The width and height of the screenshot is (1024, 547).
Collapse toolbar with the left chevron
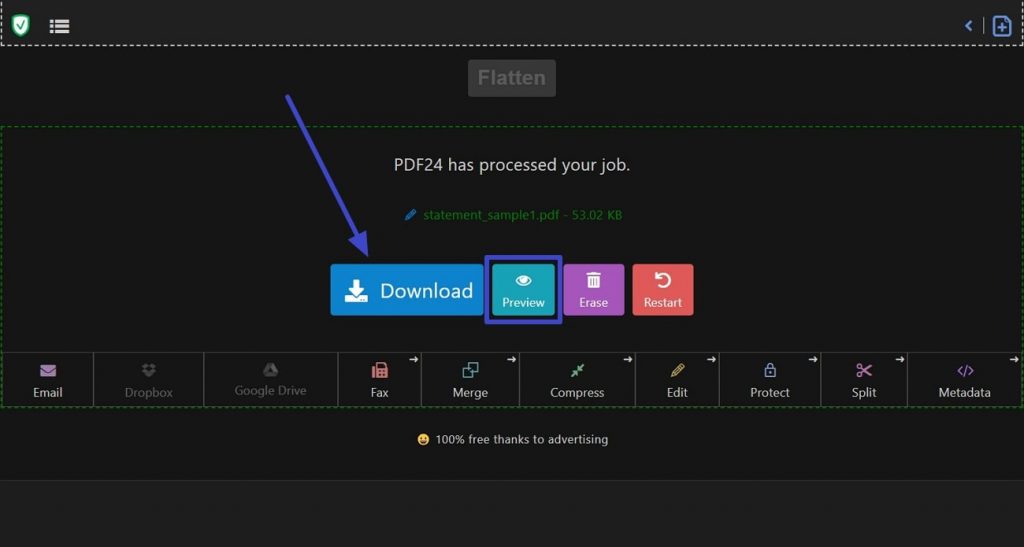968,25
